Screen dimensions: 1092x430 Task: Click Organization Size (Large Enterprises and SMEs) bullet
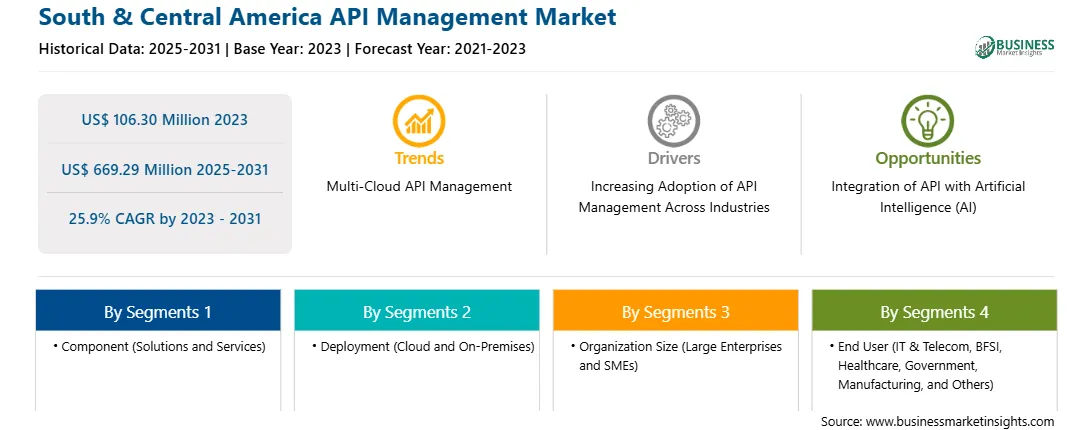pos(676,355)
